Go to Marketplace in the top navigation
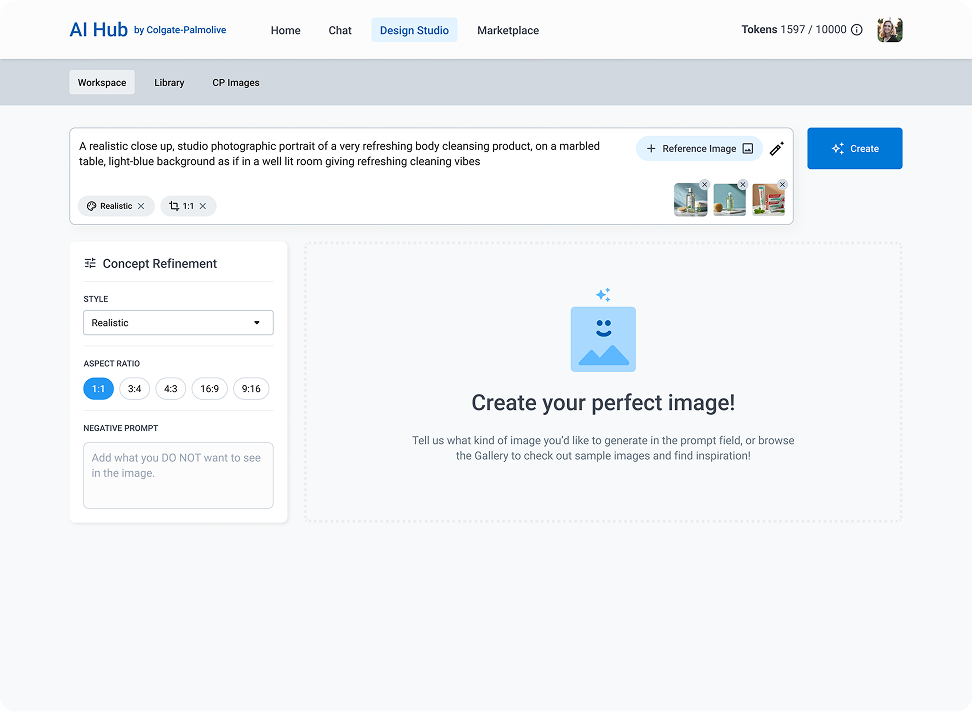The height and width of the screenshot is (712, 972). (x=507, y=30)
